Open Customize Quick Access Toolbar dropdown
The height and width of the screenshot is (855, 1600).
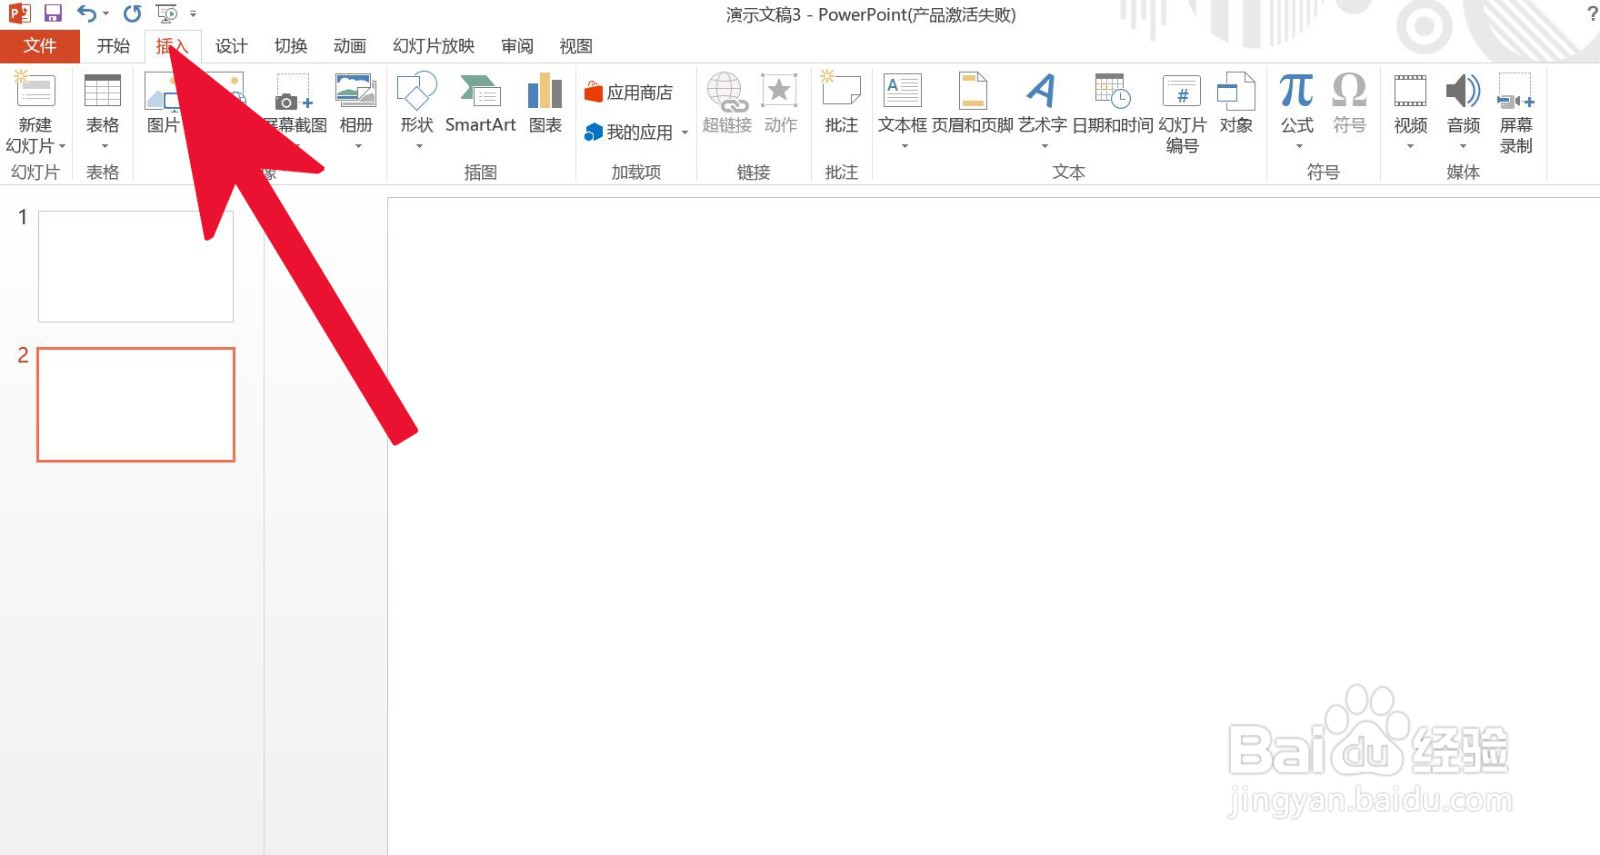coord(193,14)
